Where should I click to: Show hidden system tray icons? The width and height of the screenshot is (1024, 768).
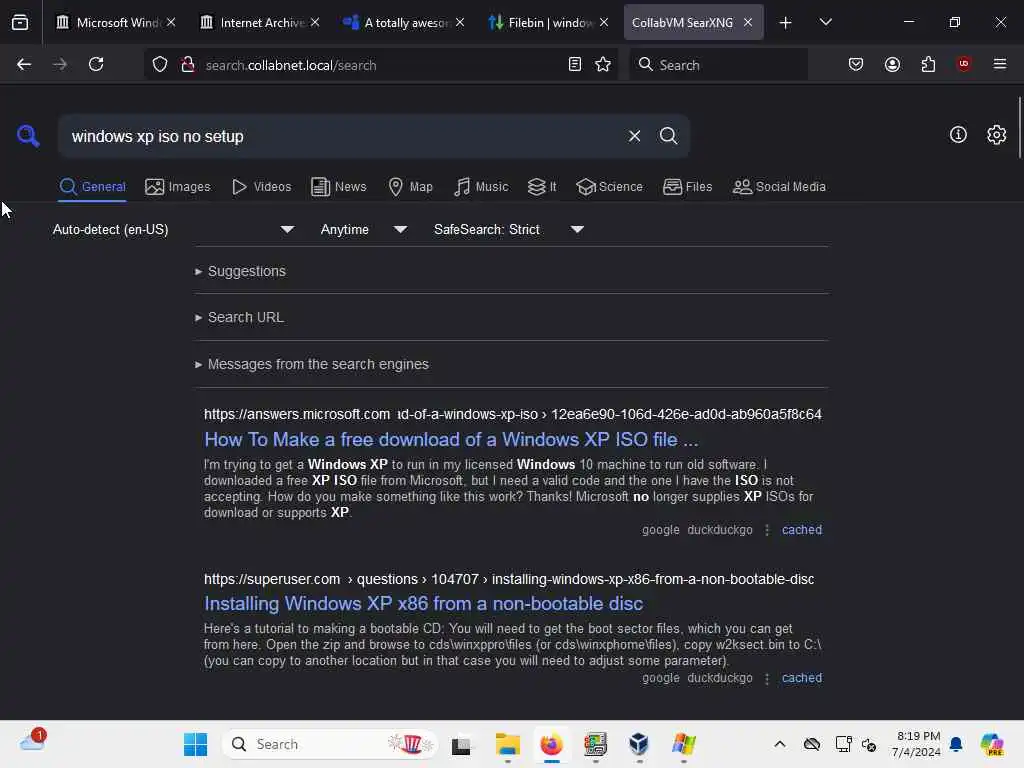(780, 744)
